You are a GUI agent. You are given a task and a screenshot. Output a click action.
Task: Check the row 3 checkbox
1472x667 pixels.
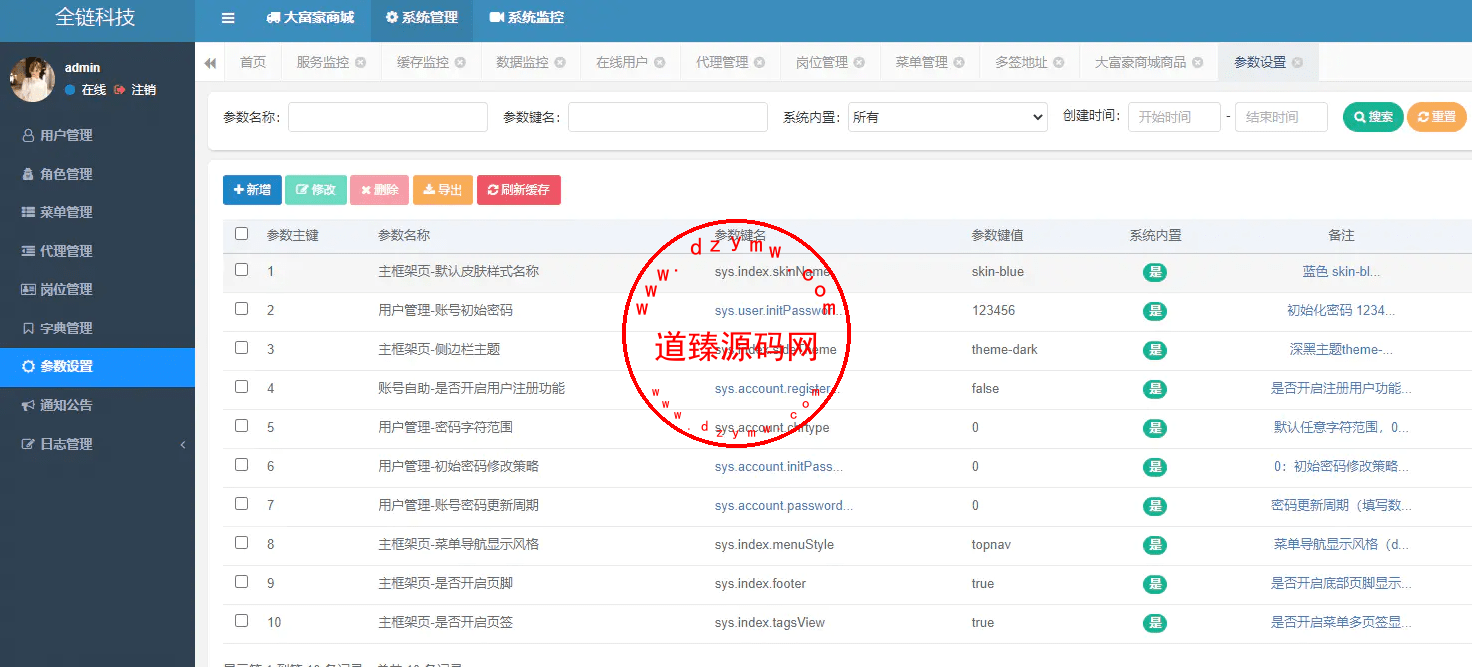point(241,348)
